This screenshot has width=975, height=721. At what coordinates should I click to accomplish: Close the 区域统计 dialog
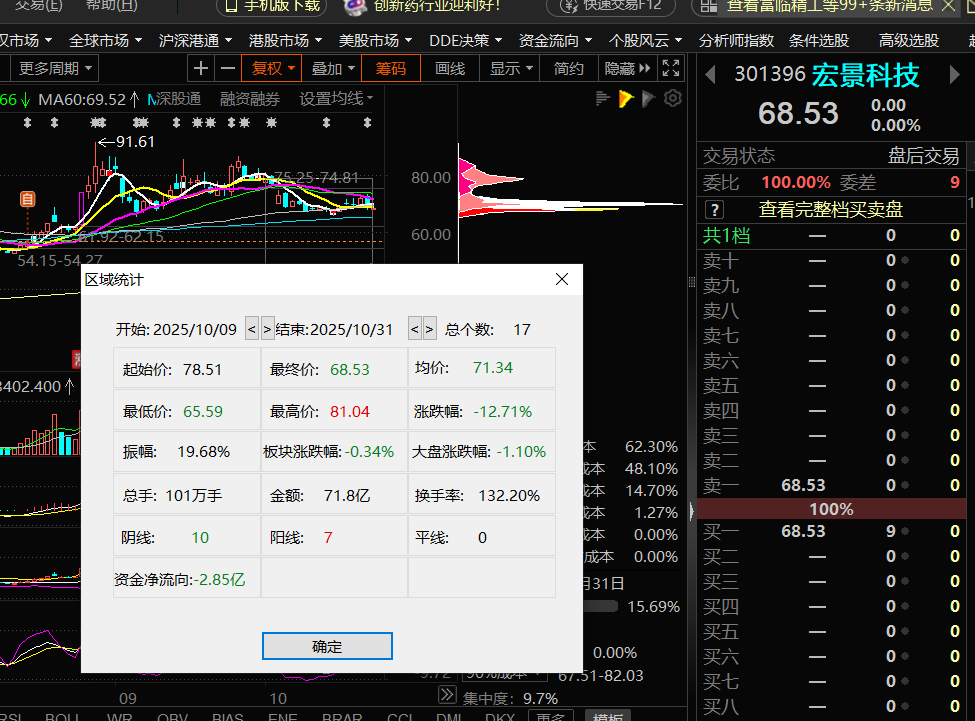click(x=562, y=279)
